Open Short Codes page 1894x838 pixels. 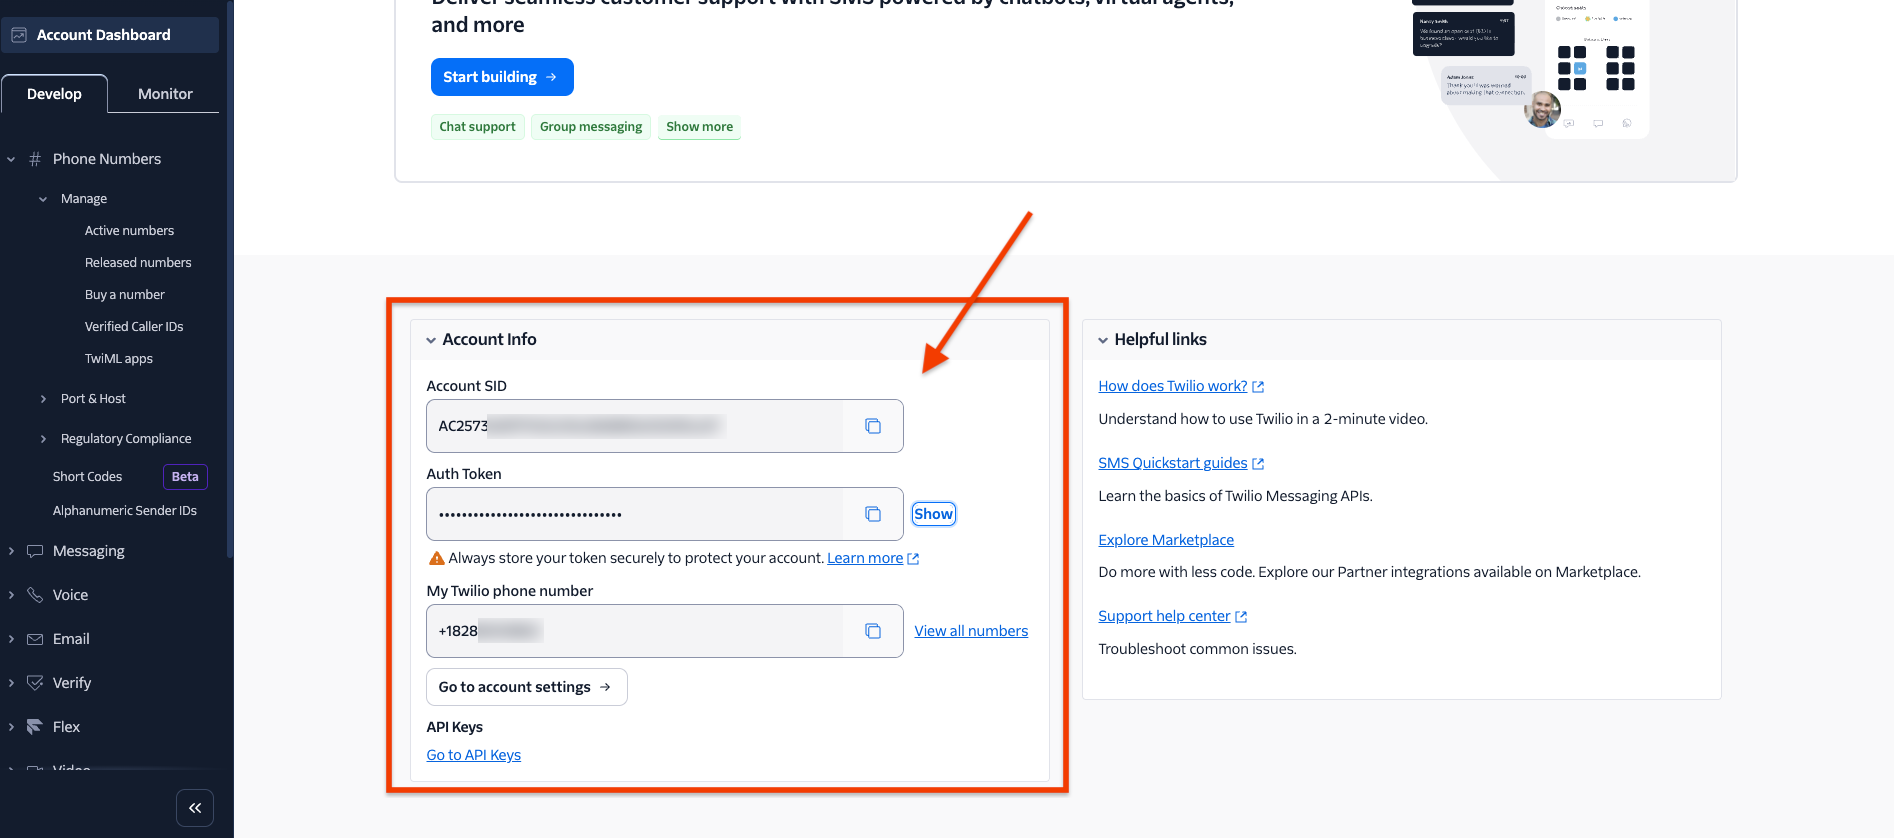click(x=87, y=477)
